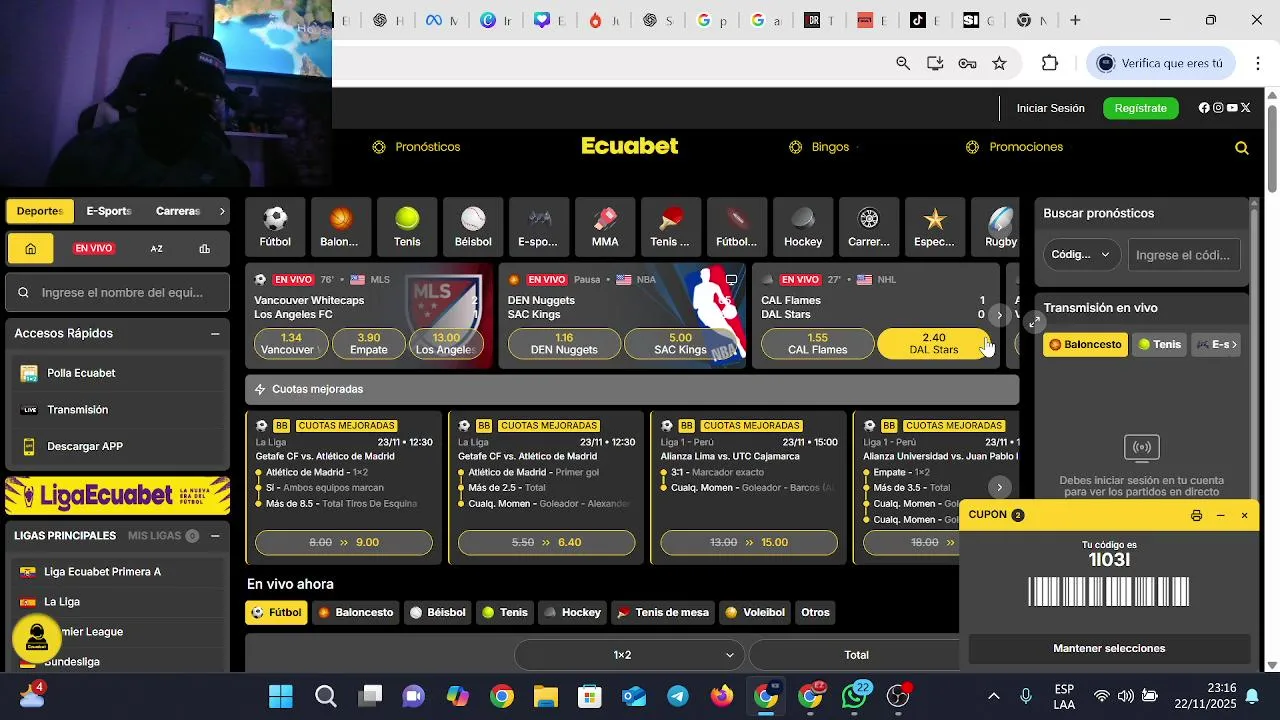The height and width of the screenshot is (720, 1280).
Task: Filter live now by Hockey
Action: (x=572, y=612)
